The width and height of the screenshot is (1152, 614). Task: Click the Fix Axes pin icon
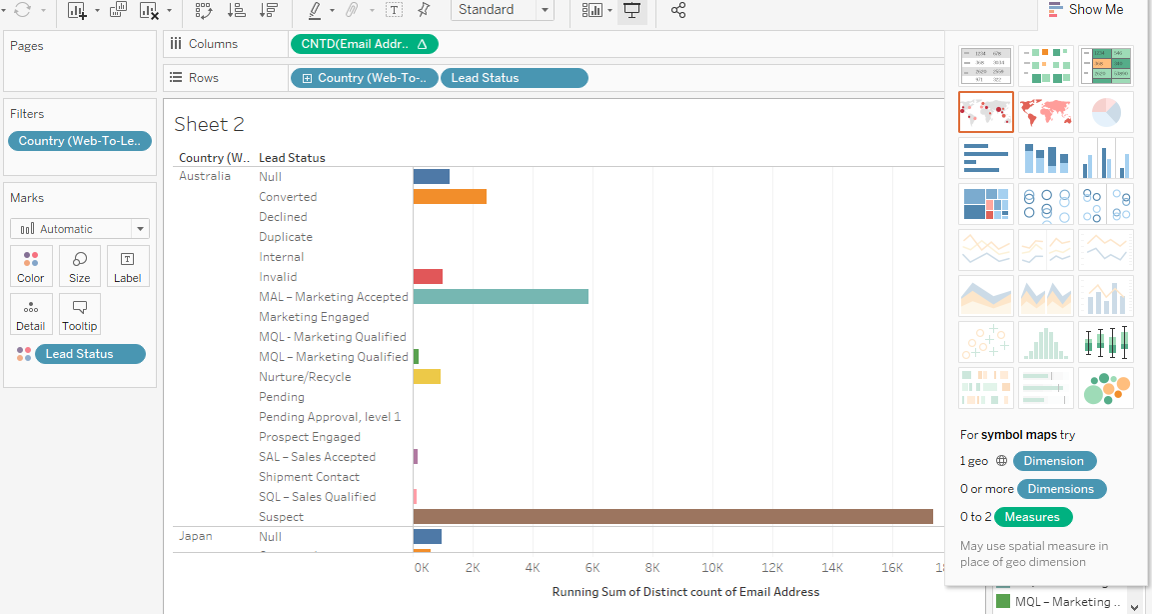click(x=423, y=11)
